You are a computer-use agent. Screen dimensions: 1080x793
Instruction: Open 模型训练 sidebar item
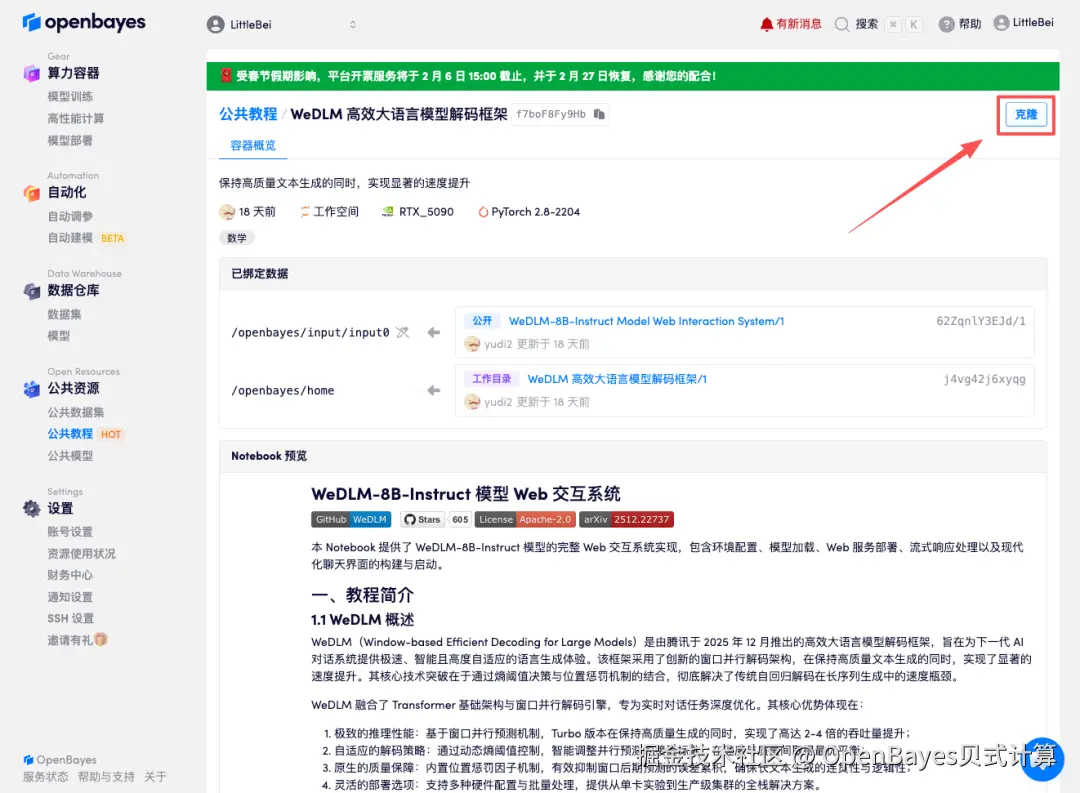pyautogui.click(x=70, y=96)
